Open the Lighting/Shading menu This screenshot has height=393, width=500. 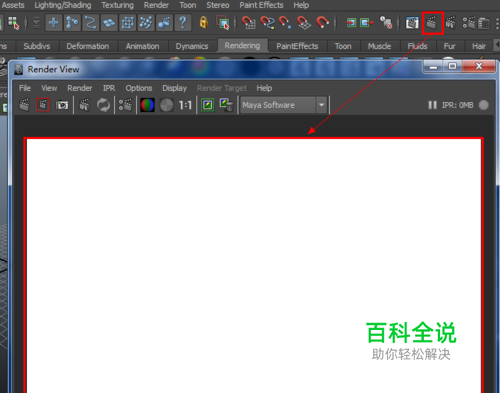[63, 5]
